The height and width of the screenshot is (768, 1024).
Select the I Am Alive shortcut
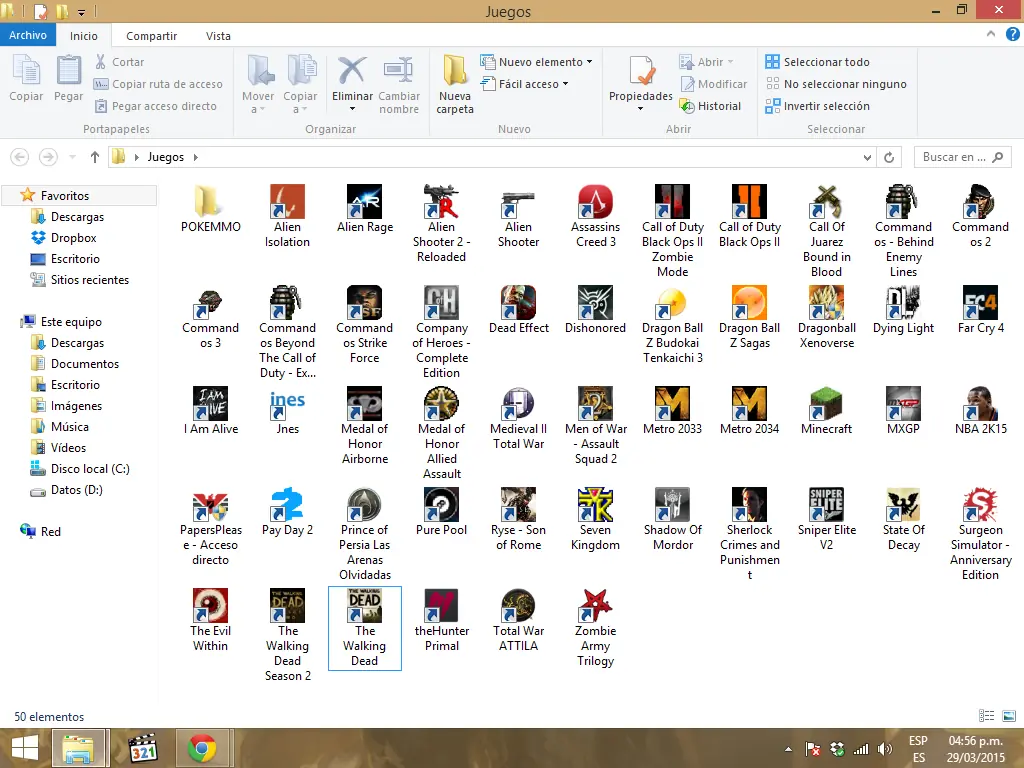(x=210, y=411)
